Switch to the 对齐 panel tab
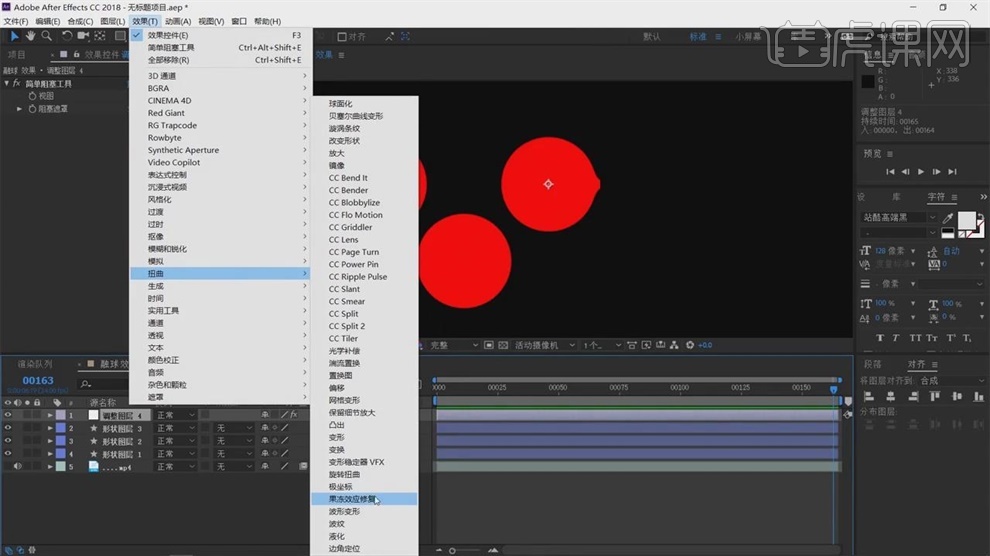 click(x=916, y=364)
